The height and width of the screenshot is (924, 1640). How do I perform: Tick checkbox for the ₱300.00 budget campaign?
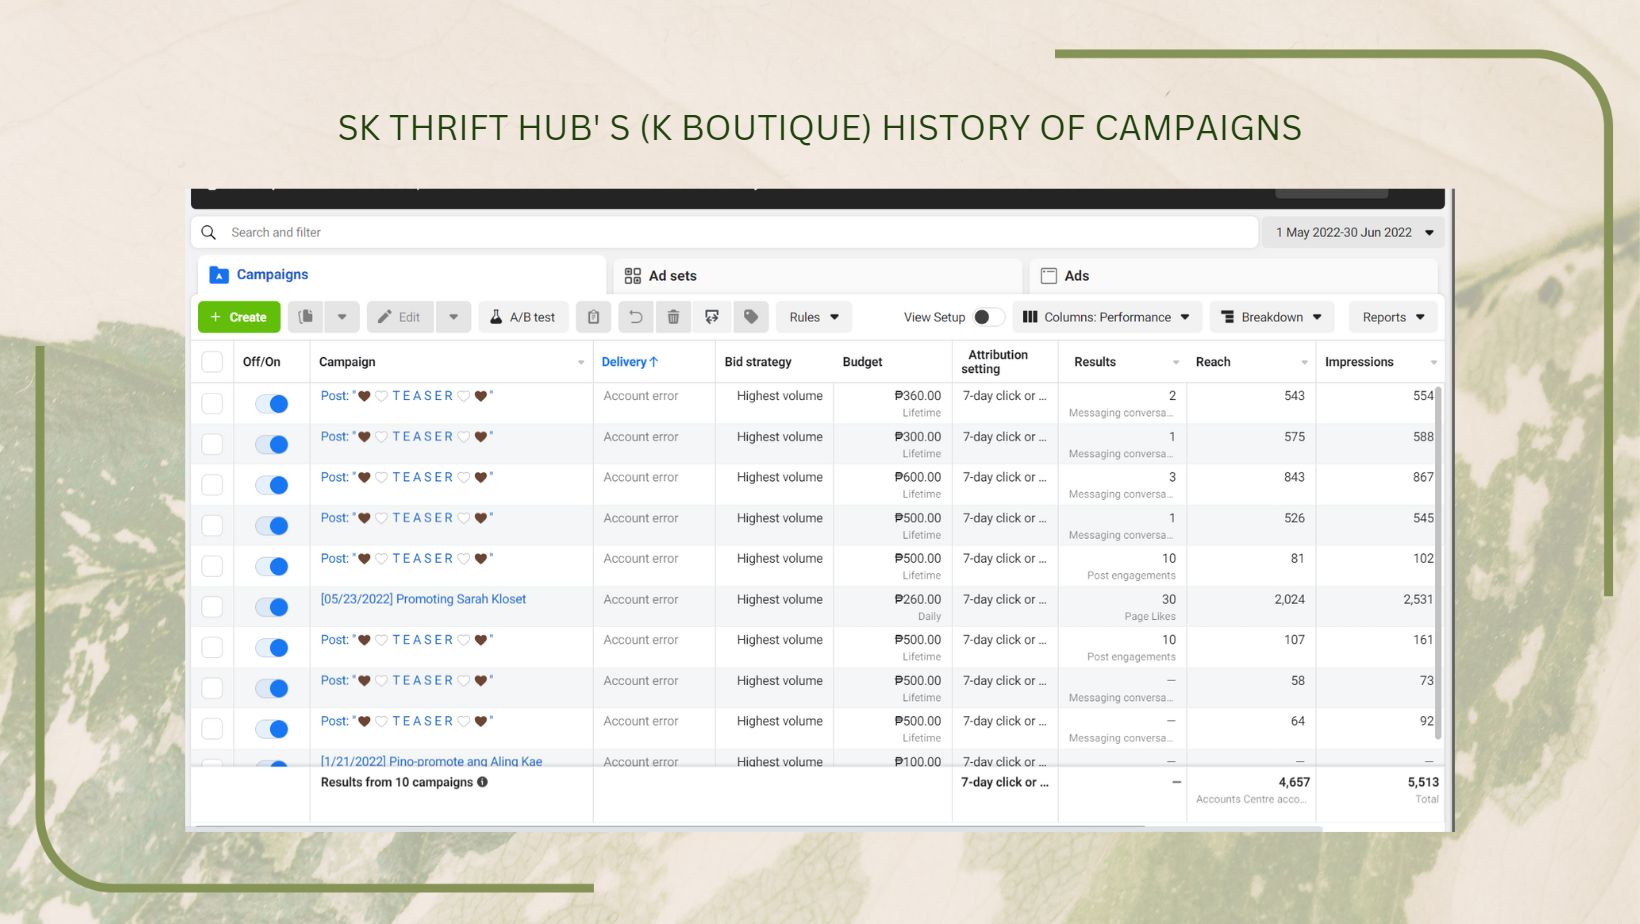coord(212,444)
